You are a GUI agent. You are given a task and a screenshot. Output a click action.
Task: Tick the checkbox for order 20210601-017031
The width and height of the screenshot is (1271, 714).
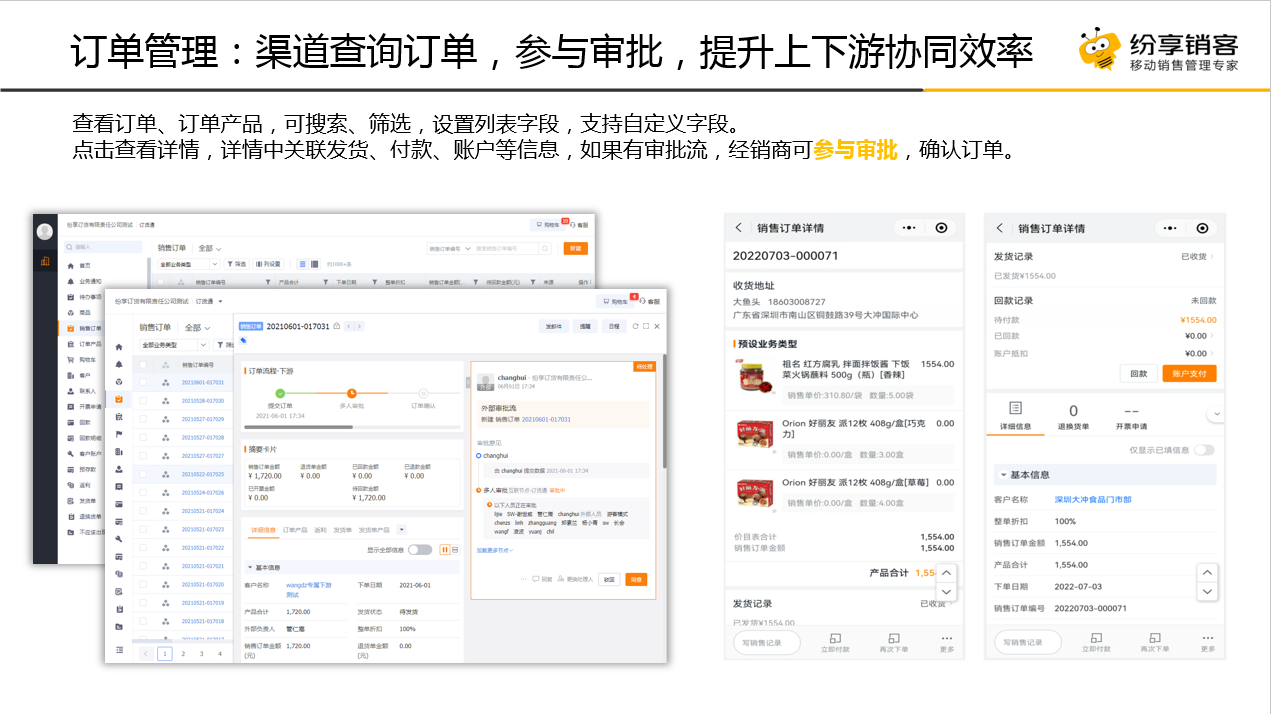(143, 383)
